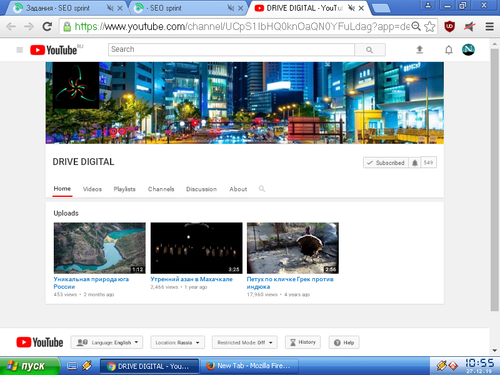Click the crossed-out megaphone extension icon
The height and width of the screenshot is (375, 500).
[470, 26]
